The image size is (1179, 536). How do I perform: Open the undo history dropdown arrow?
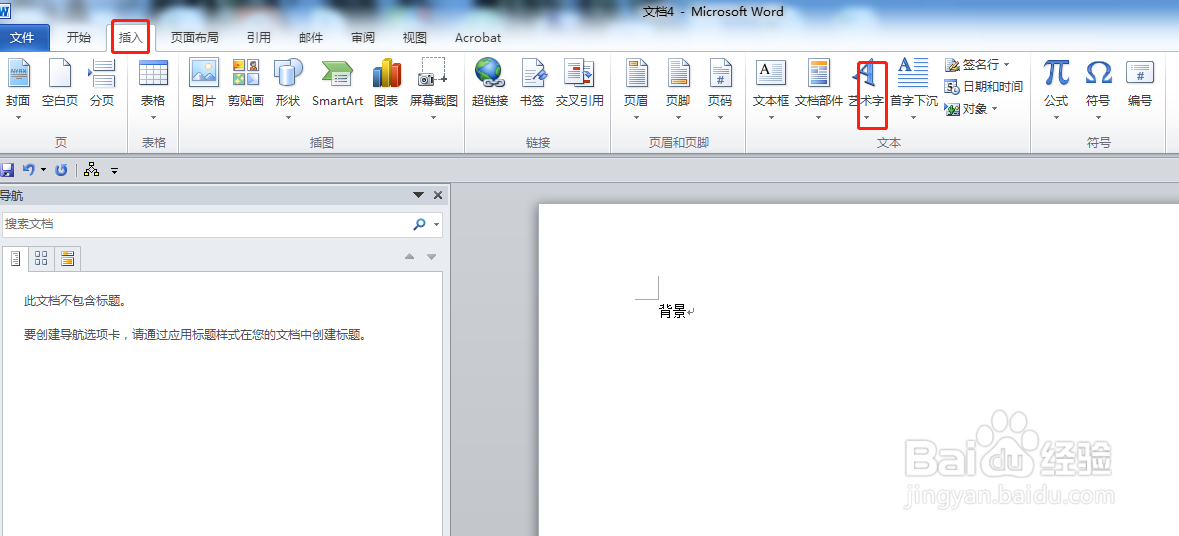44,170
